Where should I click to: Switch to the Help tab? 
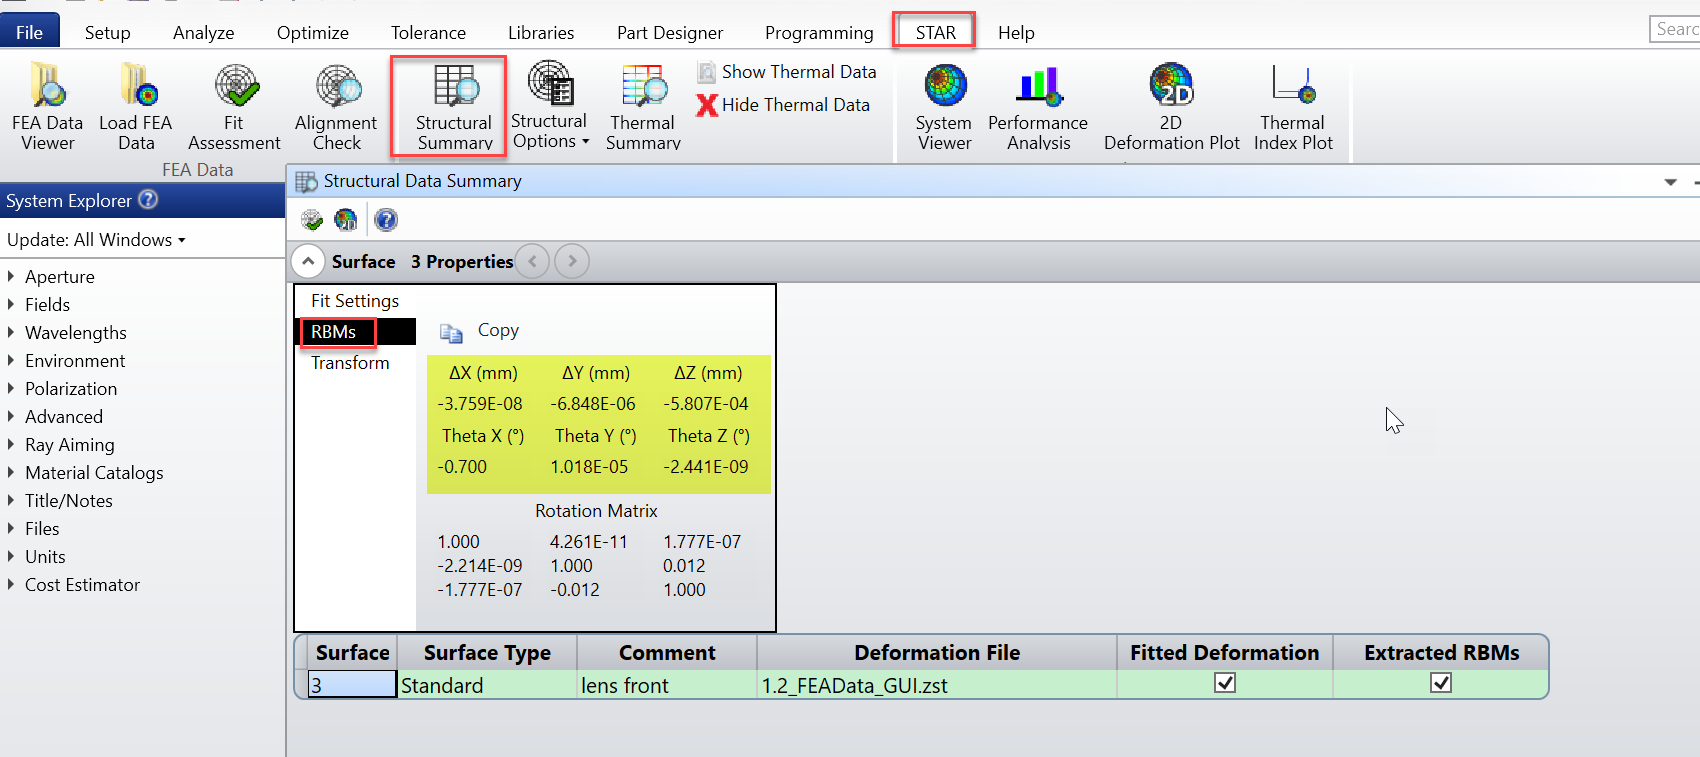point(1016,33)
